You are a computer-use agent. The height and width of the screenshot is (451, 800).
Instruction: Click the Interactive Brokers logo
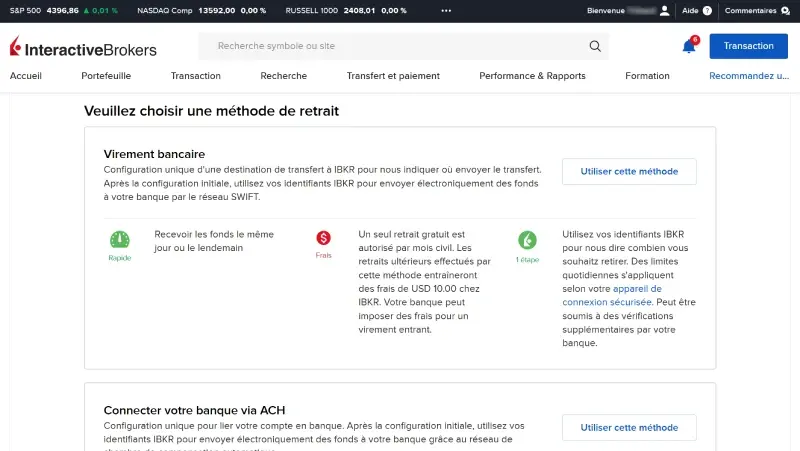click(x=83, y=46)
